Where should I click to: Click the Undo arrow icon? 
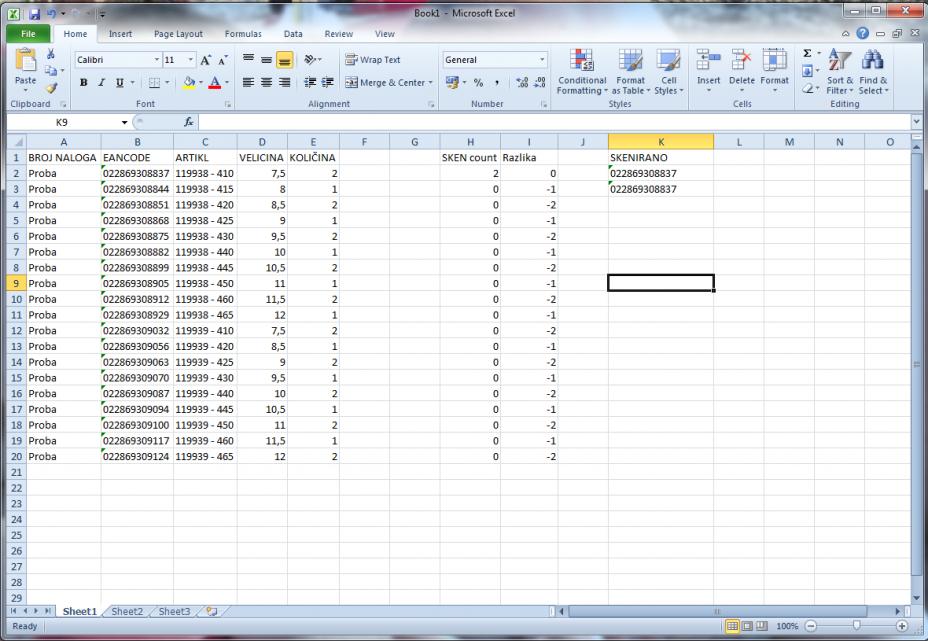pos(51,14)
